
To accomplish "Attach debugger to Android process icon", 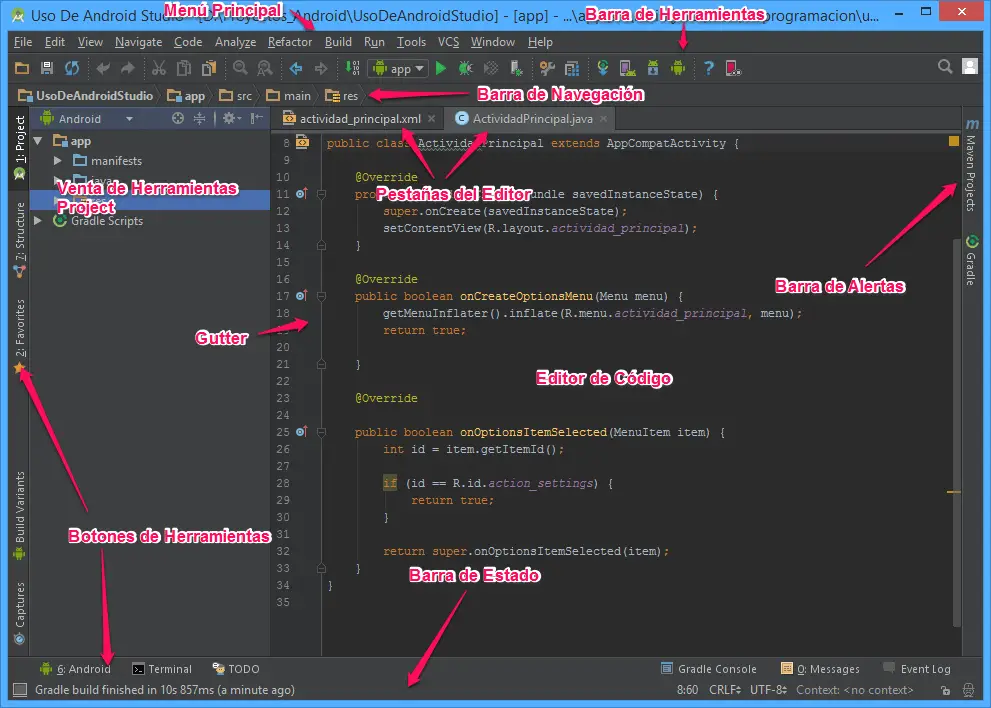I will click(516, 68).
